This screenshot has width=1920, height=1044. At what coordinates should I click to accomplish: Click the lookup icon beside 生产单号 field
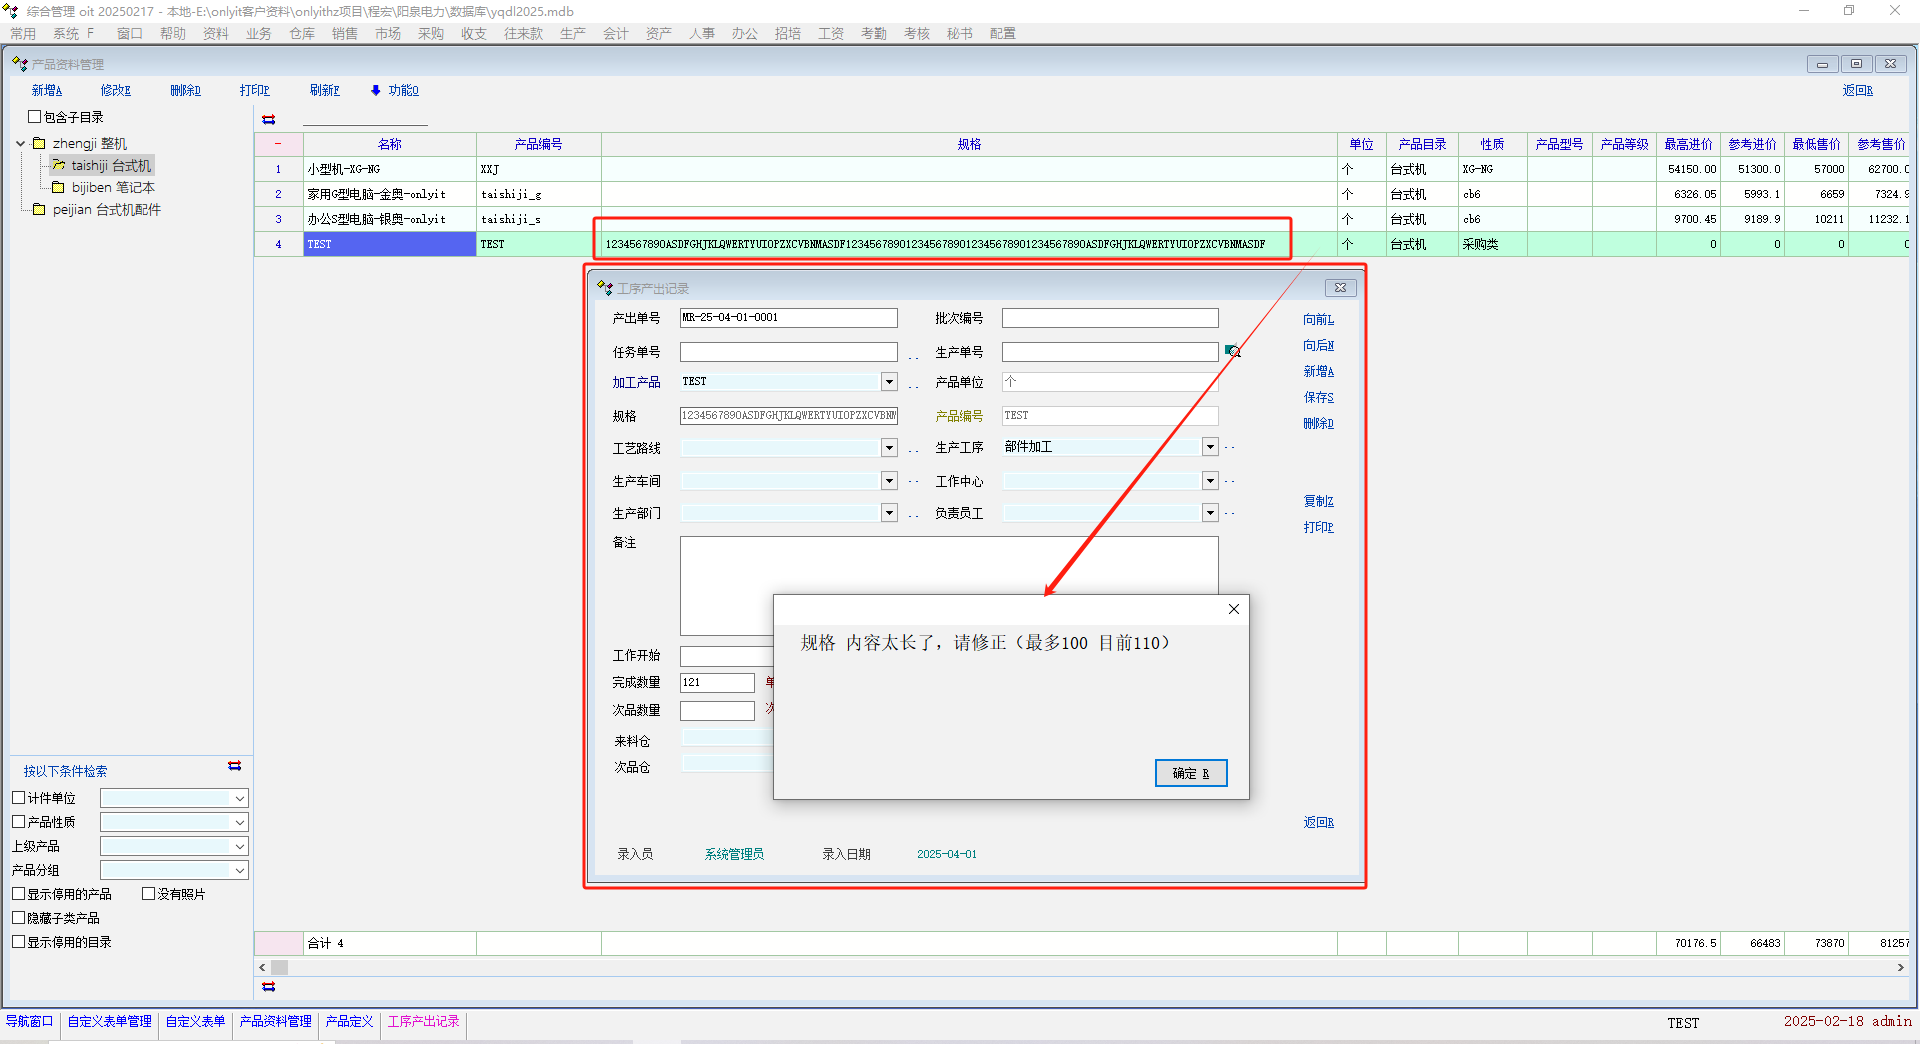(x=1232, y=351)
